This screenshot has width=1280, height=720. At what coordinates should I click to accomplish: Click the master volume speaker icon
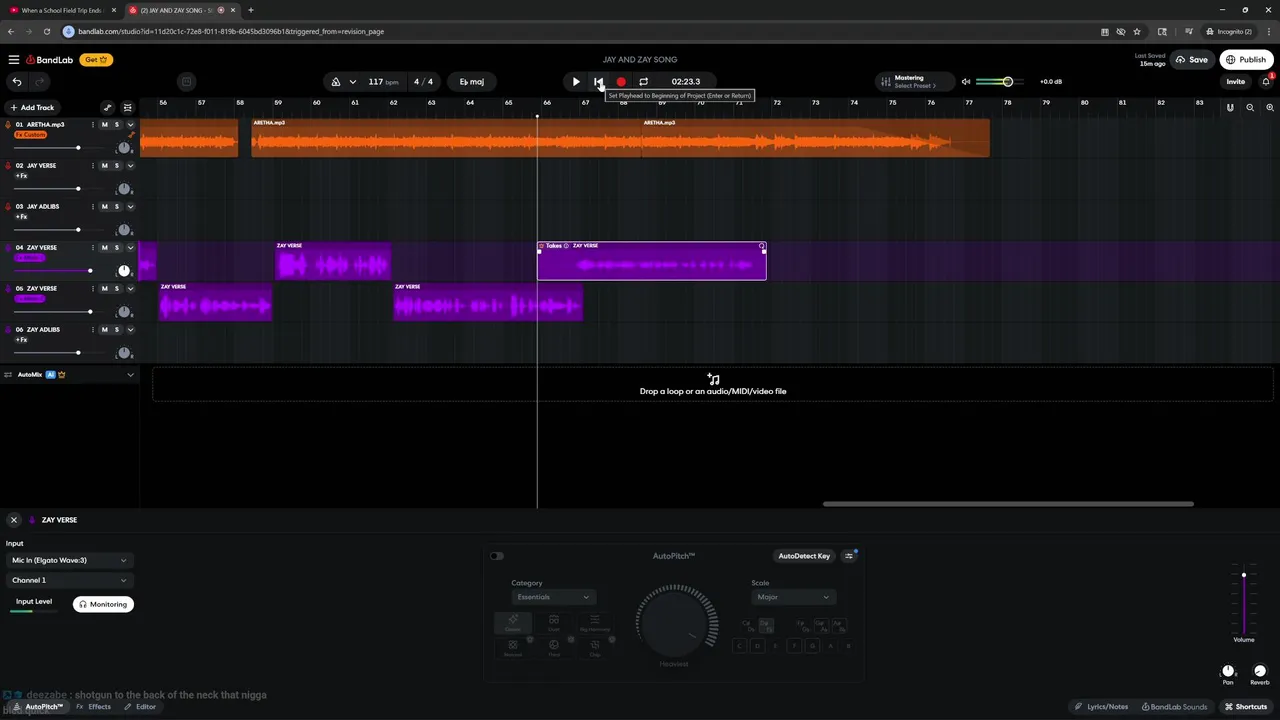pyautogui.click(x=966, y=82)
